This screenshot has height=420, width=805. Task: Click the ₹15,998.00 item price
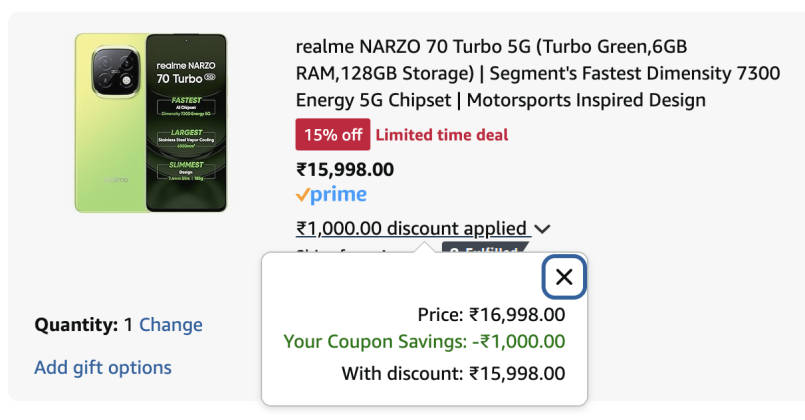[345, 169]
